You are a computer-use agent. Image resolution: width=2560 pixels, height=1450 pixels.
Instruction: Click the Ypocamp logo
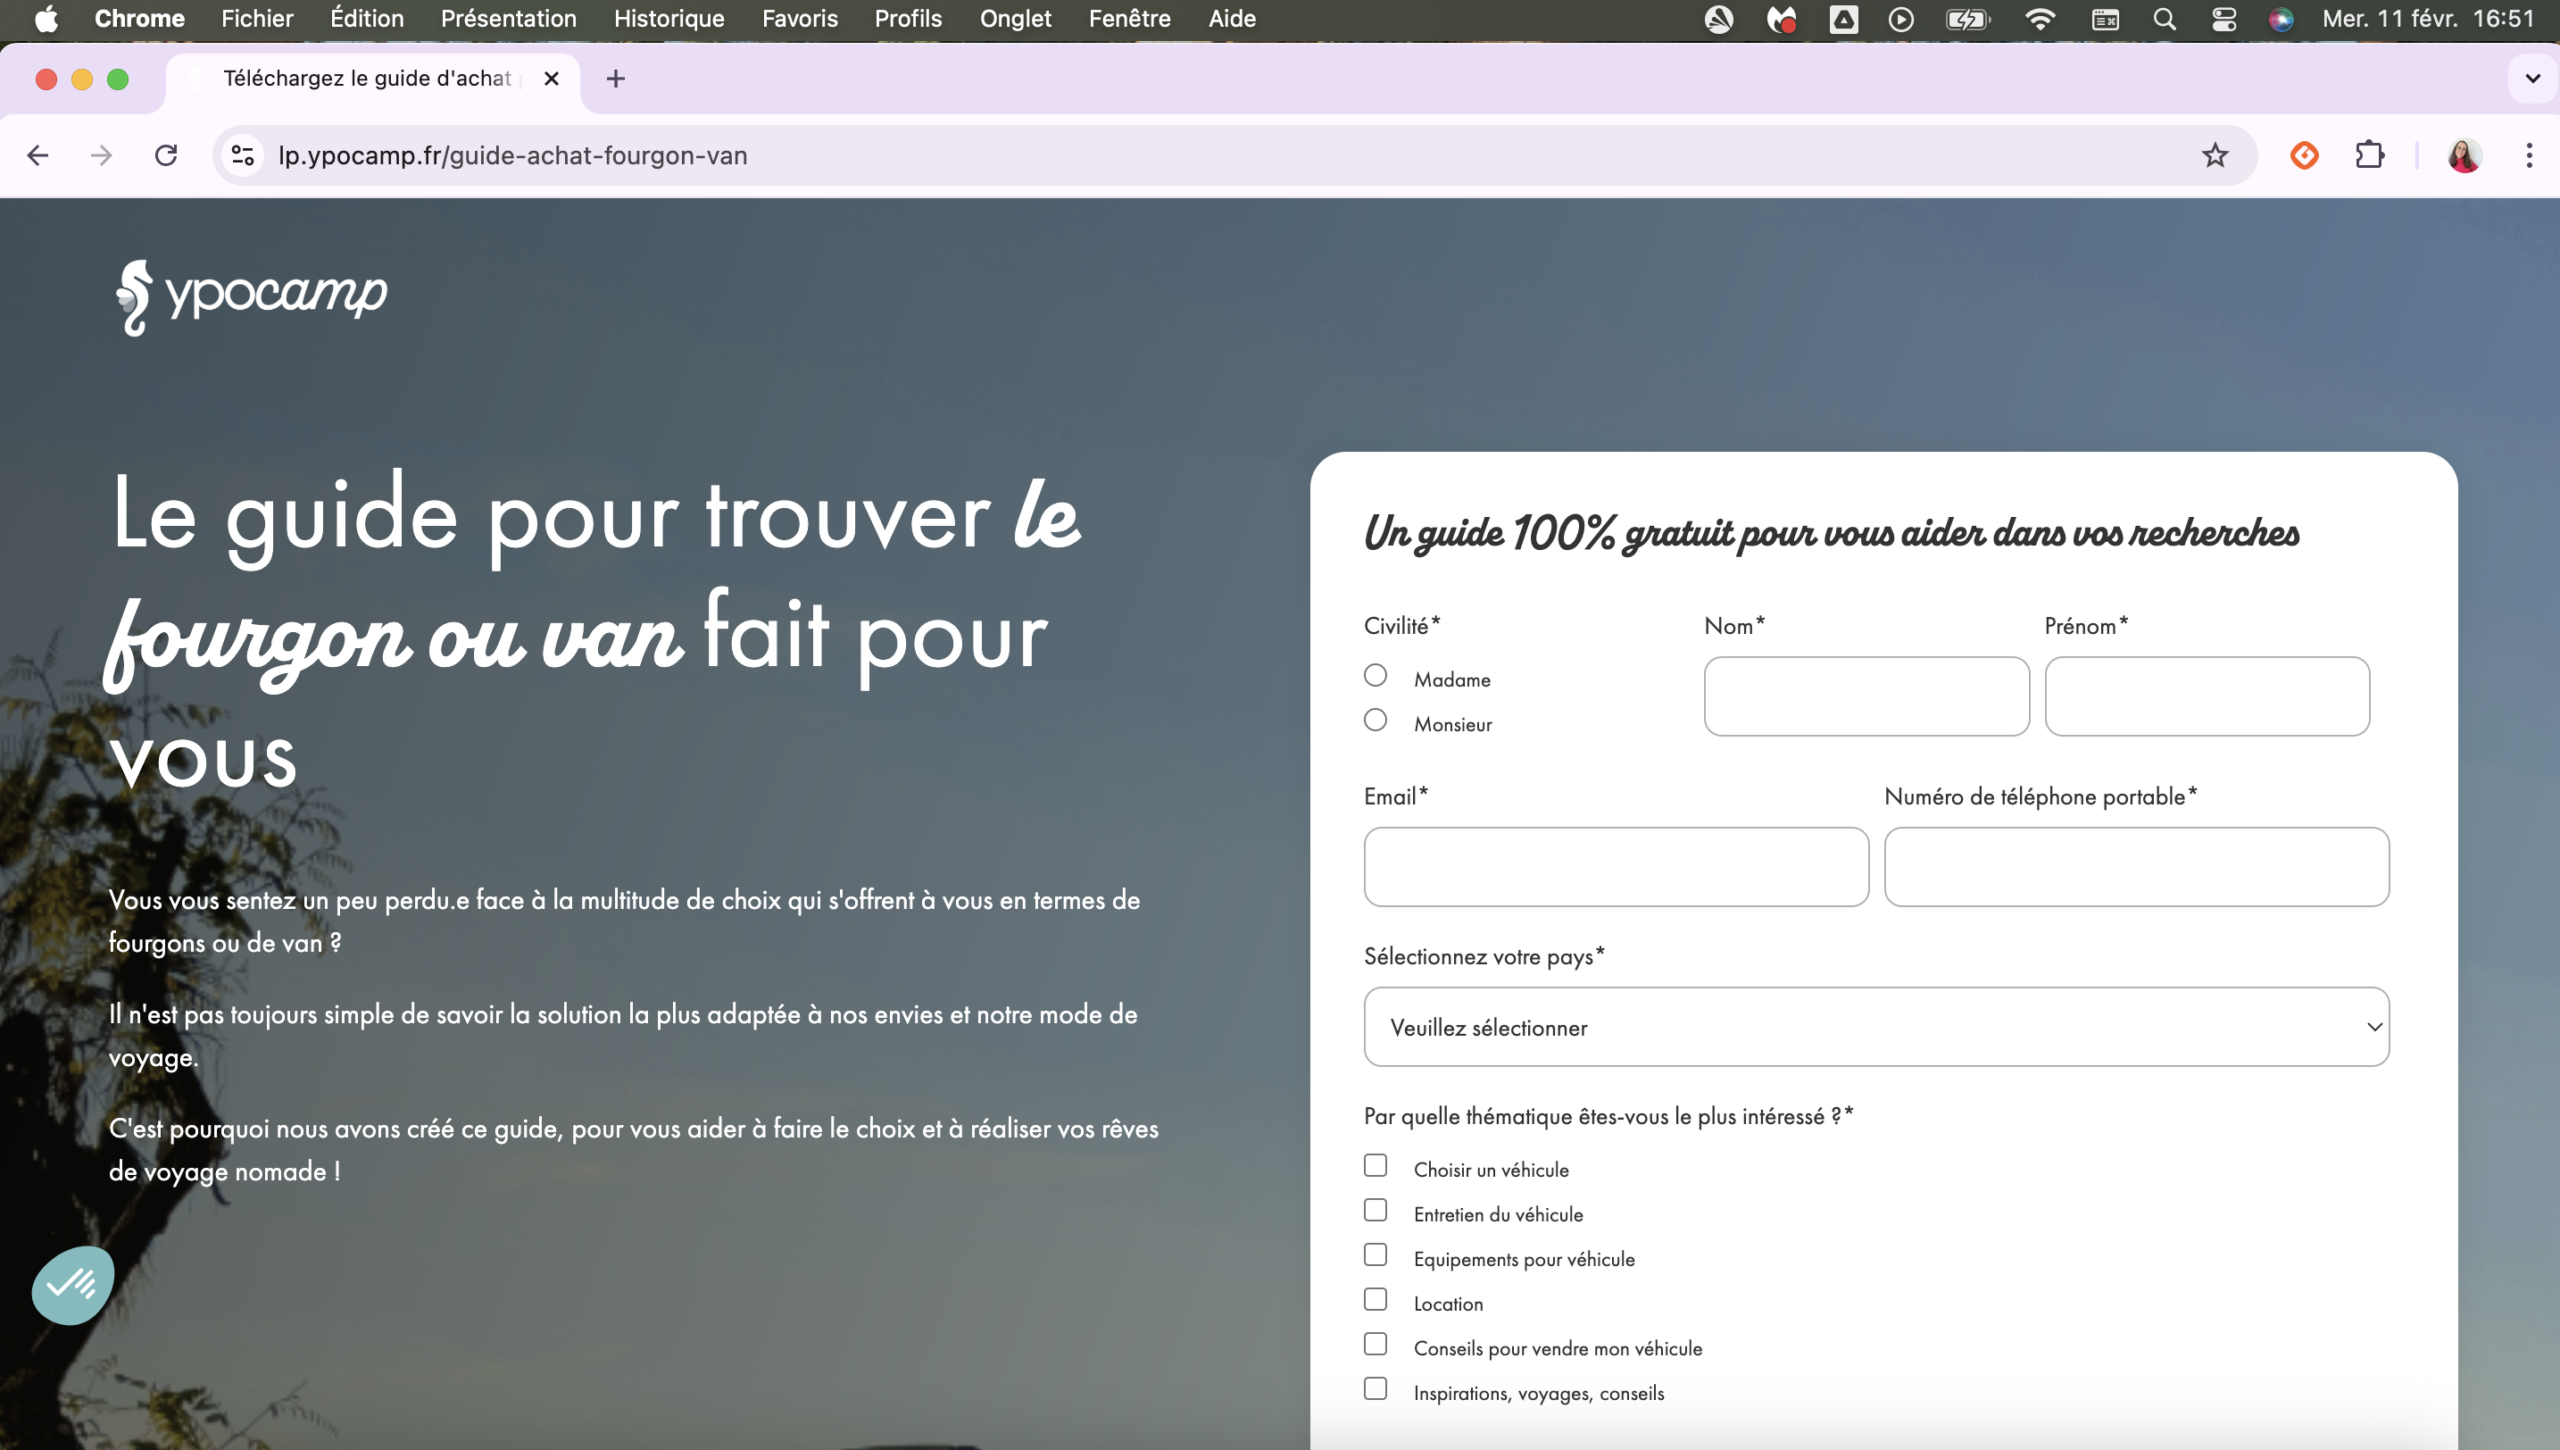pos(252,297)
